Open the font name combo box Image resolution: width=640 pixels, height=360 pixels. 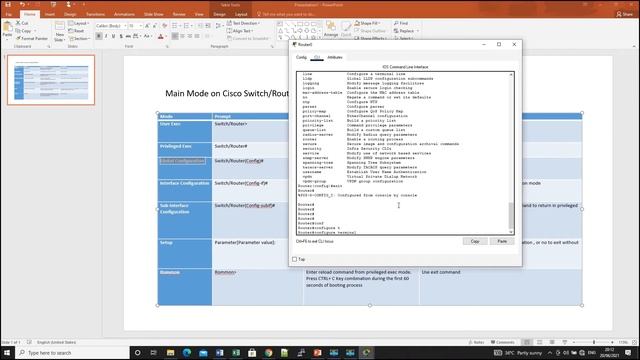[x=111, y=26]
